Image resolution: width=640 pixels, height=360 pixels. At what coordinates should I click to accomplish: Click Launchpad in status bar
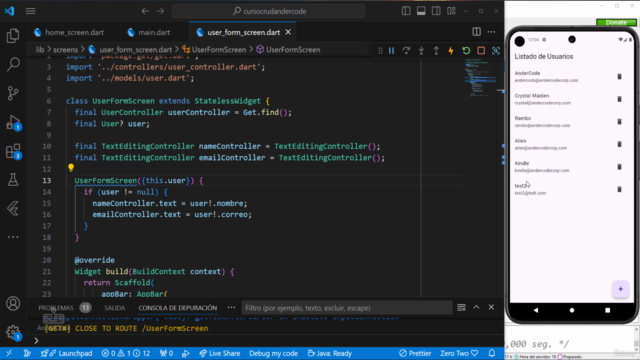67,353
